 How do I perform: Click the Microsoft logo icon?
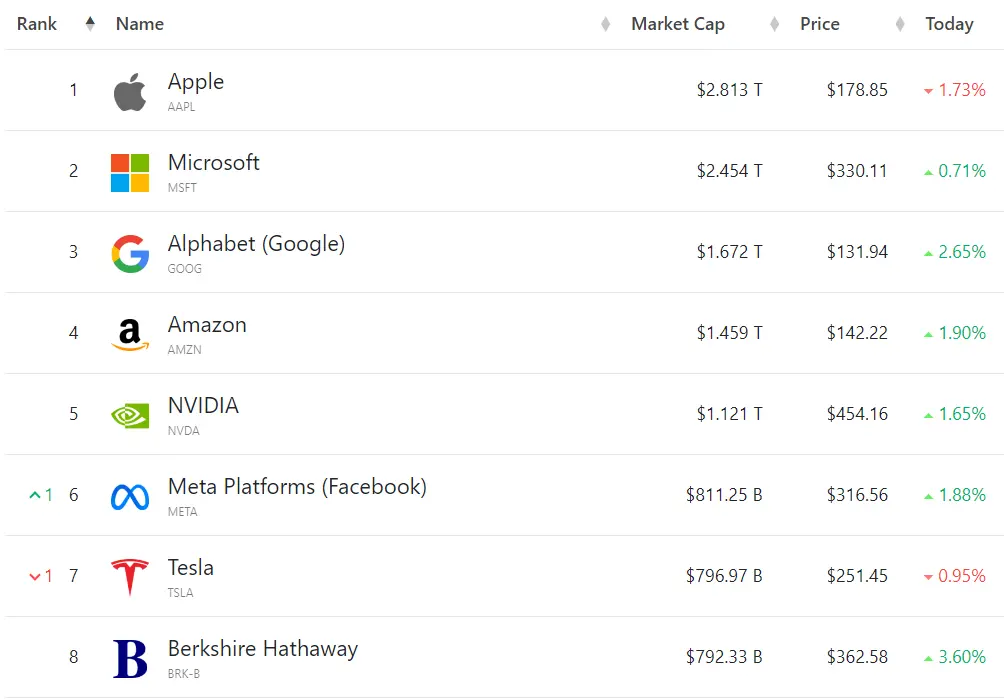click(x=130, y=172)
